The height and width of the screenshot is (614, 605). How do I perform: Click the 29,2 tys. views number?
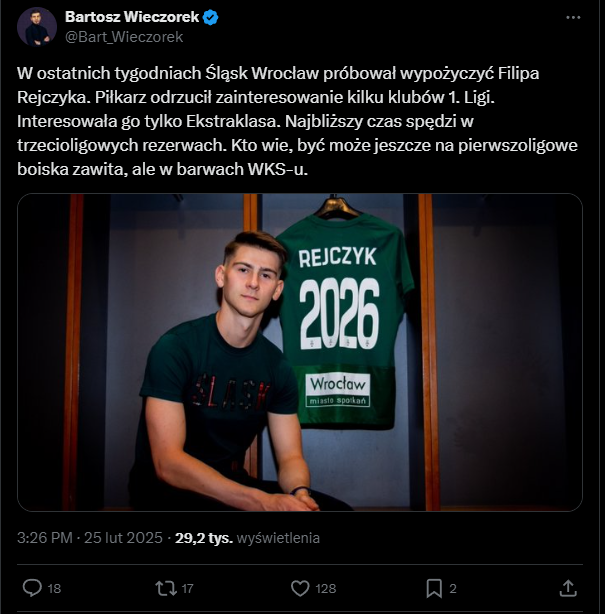204,538
